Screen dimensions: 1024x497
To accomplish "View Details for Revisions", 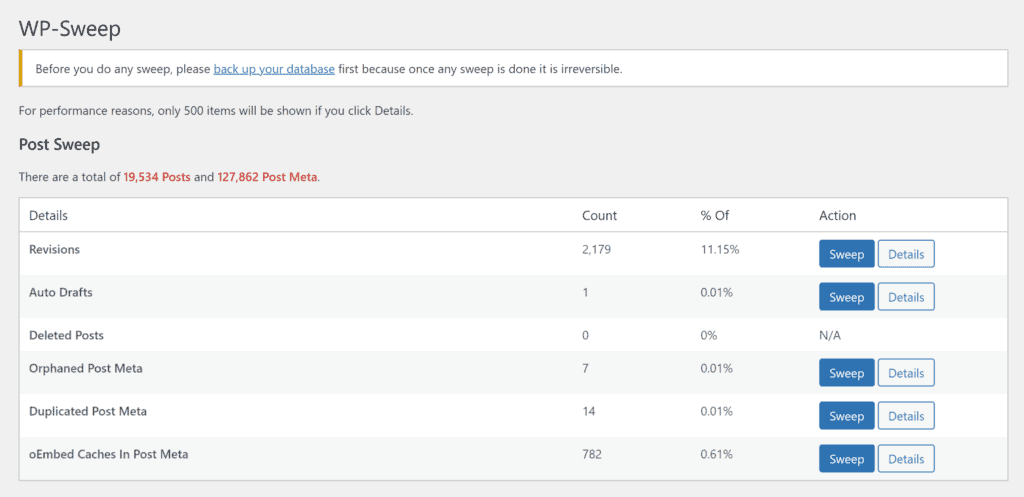I will click(x=906, y=254).
